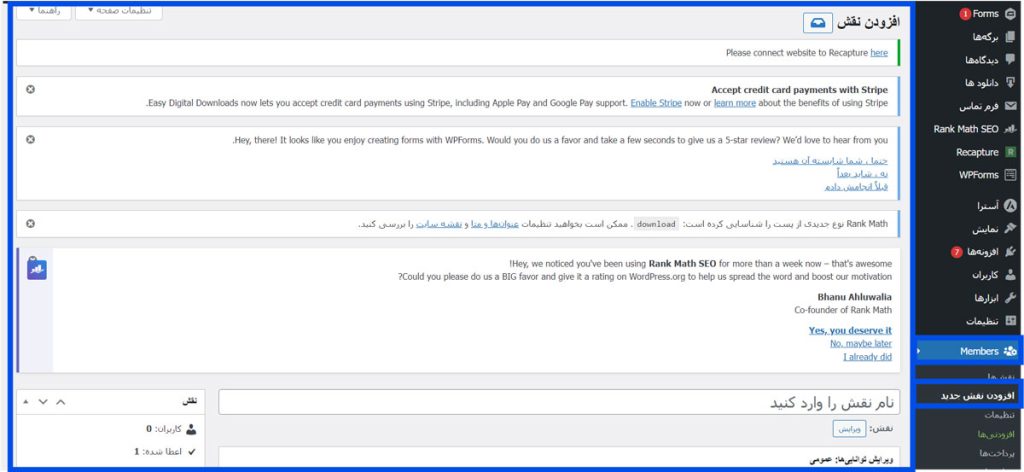Click the 'Co-founder of Rank Math' text
The width and height of the screenshot is (1024, 472).
coord(842,310)
